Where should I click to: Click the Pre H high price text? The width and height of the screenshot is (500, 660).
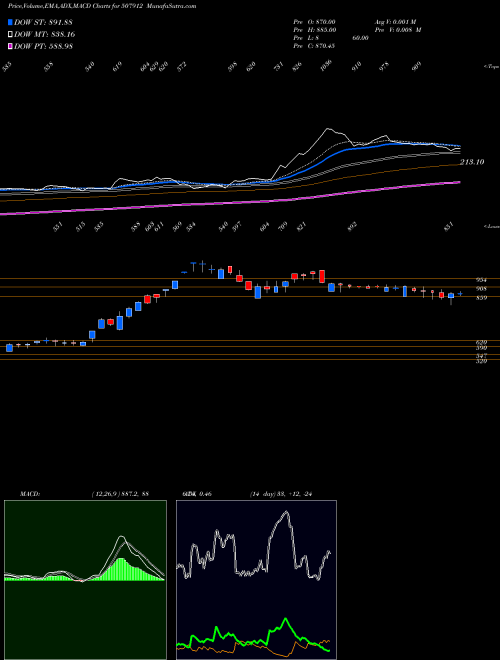click(314, 29)
